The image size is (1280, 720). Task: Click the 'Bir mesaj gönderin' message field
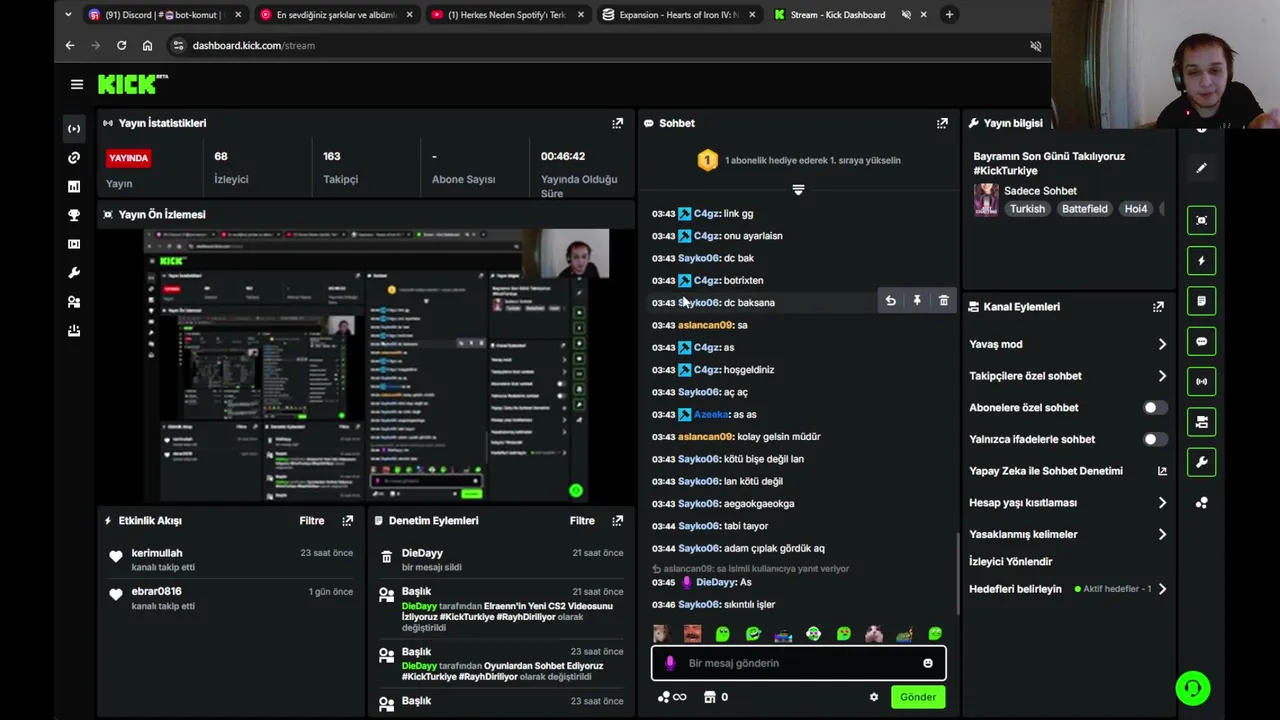798,663
